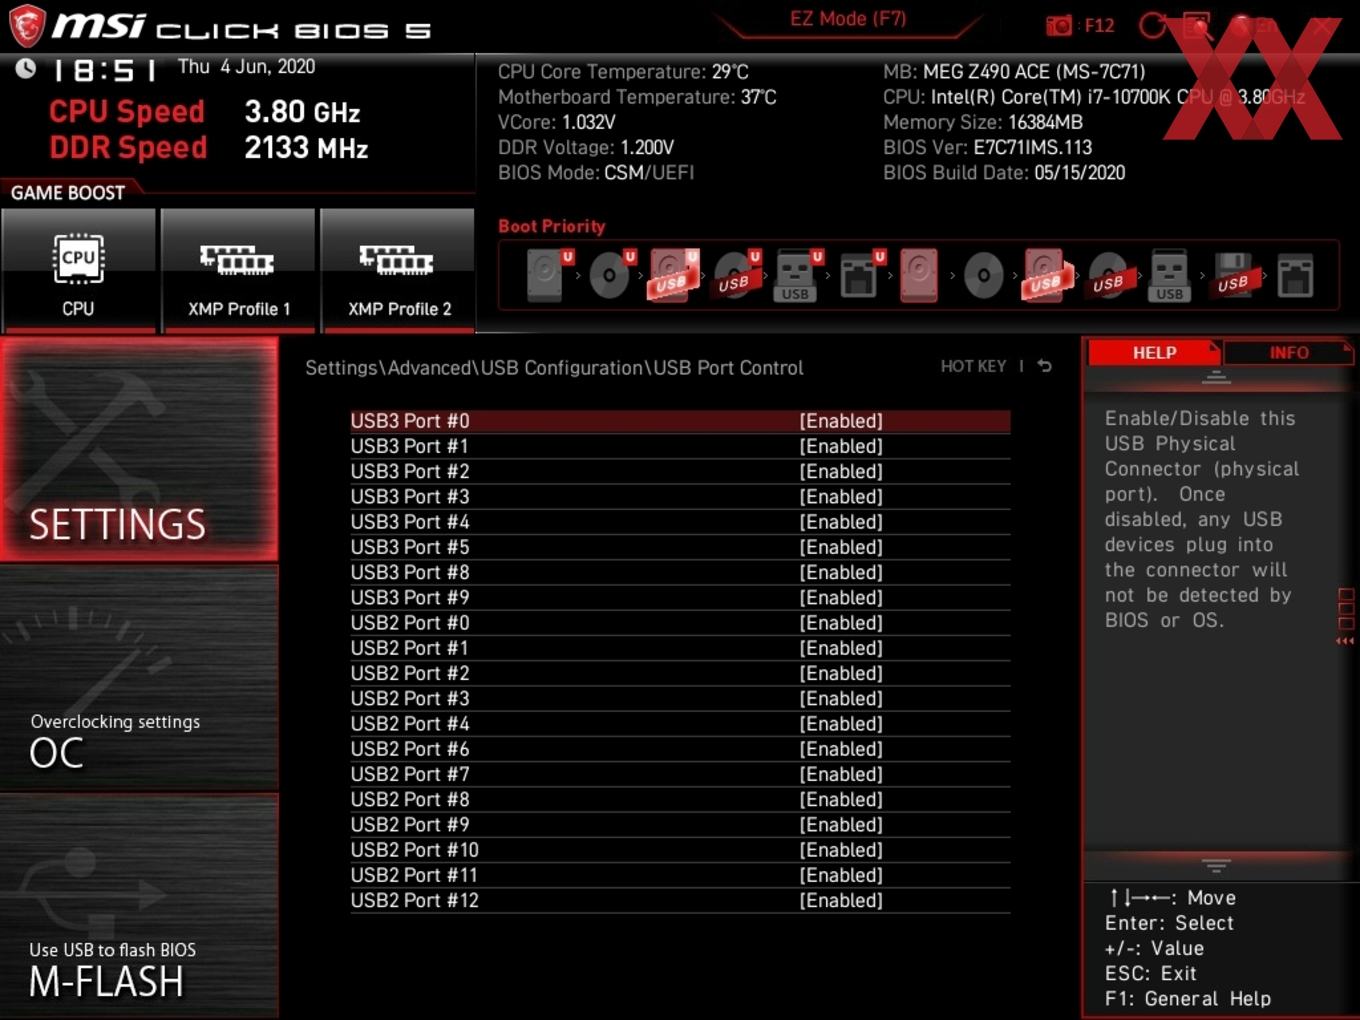Click the Thu 4 Jun, 2020 date
This screenshot has height=1020, width=1360.
(x=246, y=67)
